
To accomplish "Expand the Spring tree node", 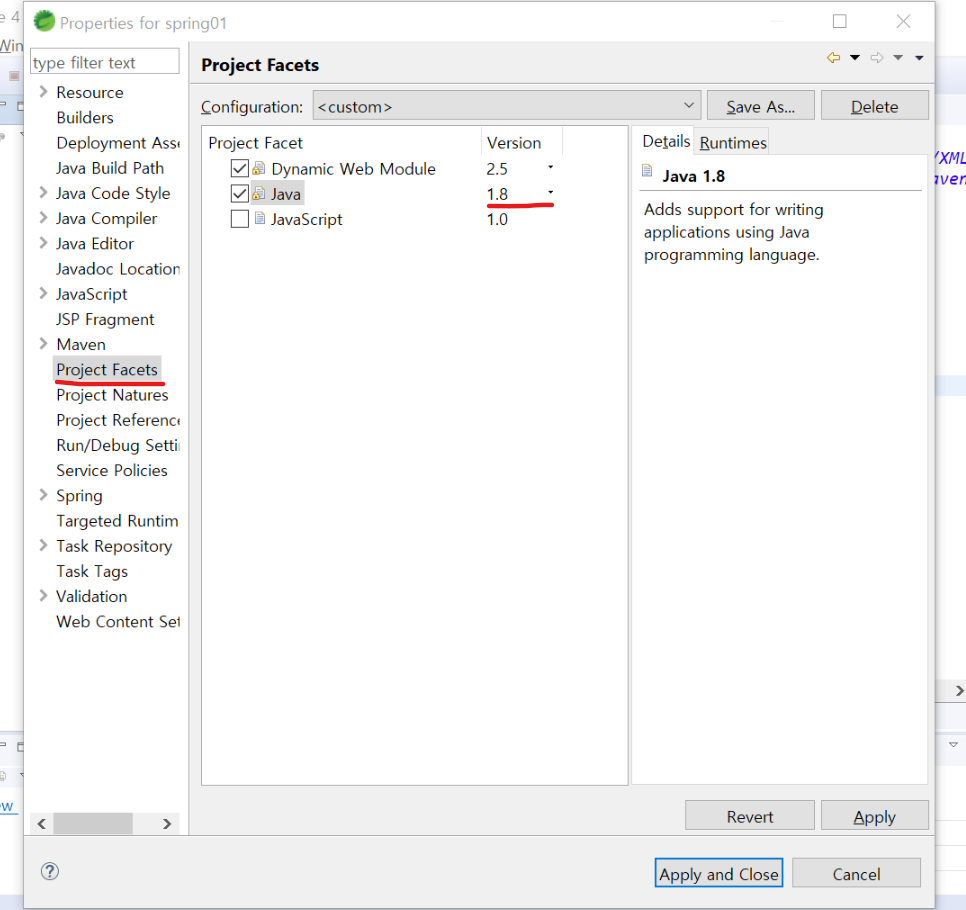I will coord(43,495).
